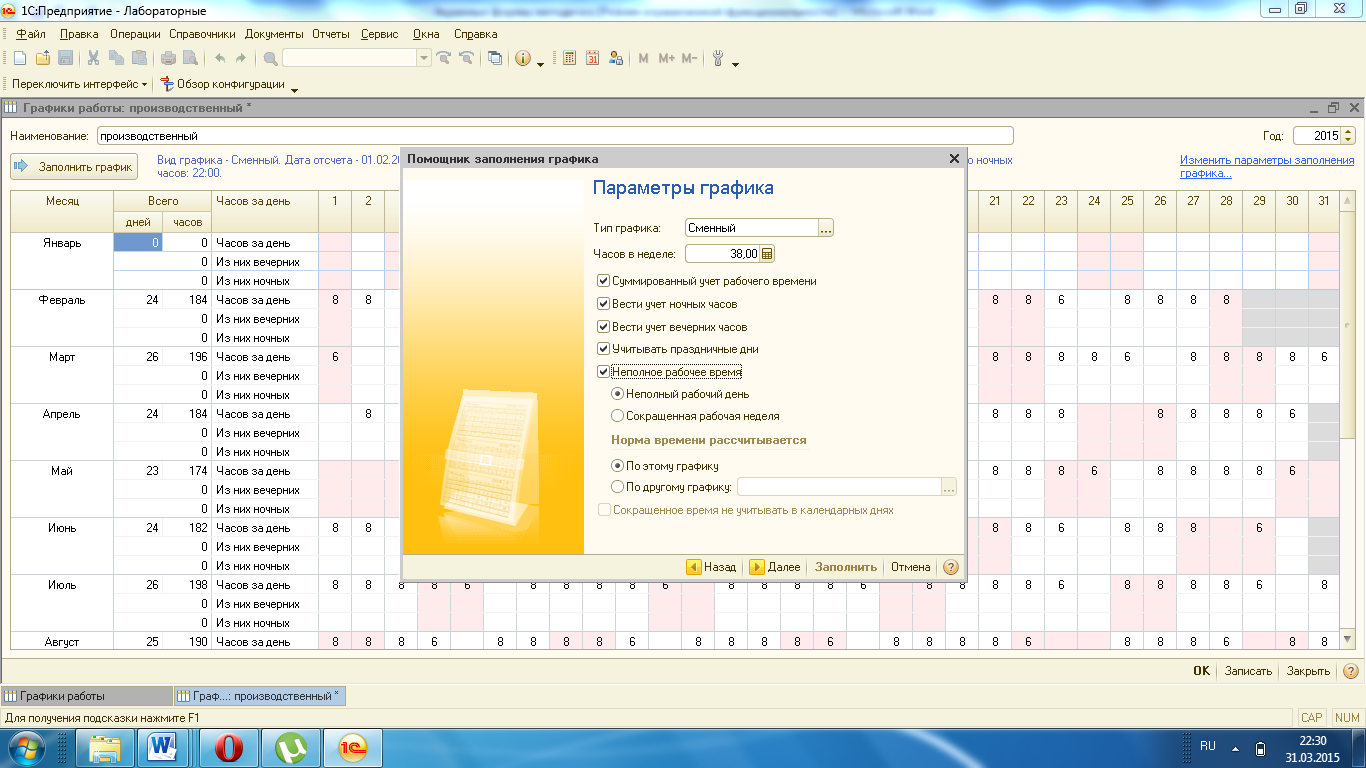Switch to the Графики работы window tab
Screen dimensions: 1366x768
86,696
